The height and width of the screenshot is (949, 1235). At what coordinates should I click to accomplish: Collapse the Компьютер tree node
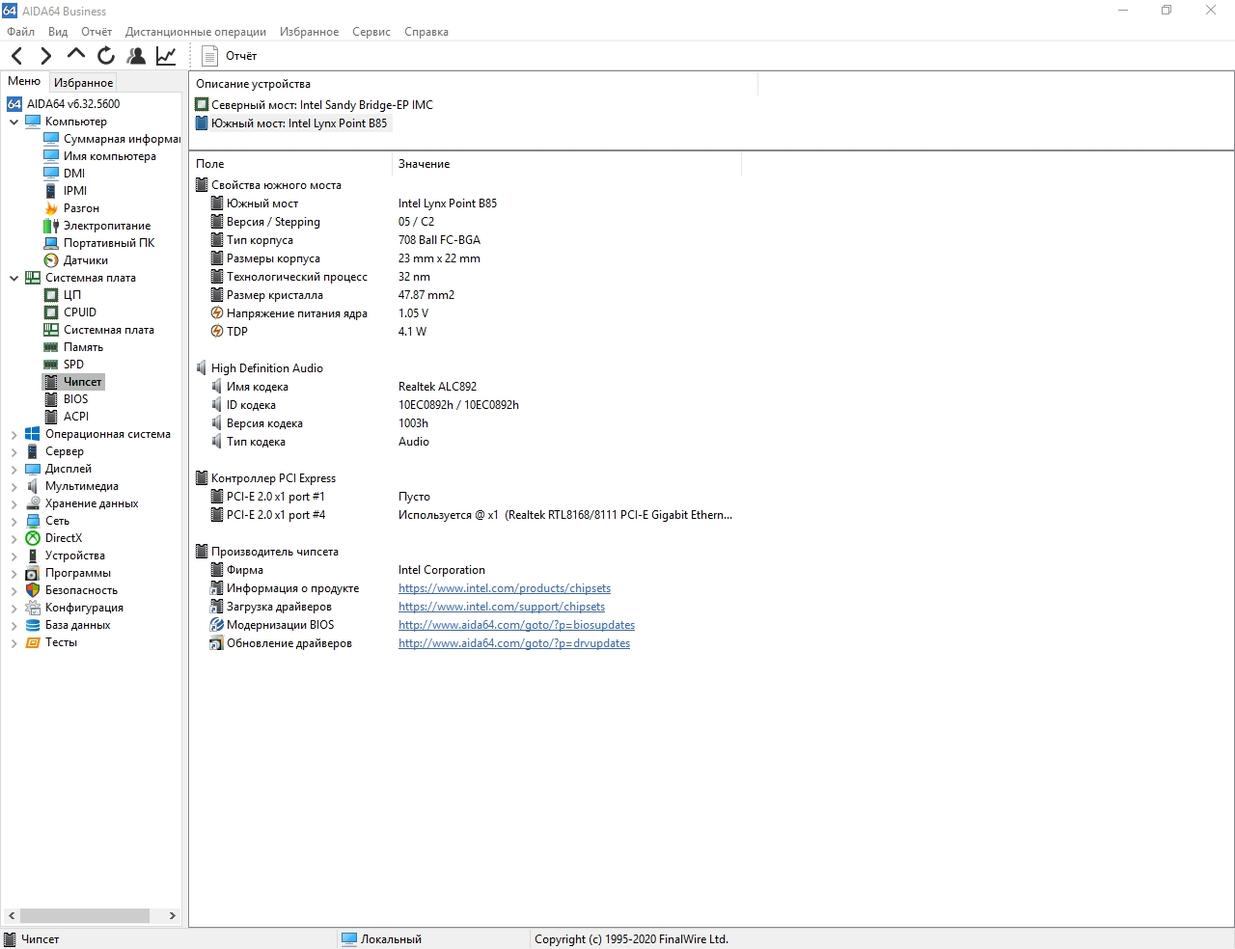click(14, 122)
